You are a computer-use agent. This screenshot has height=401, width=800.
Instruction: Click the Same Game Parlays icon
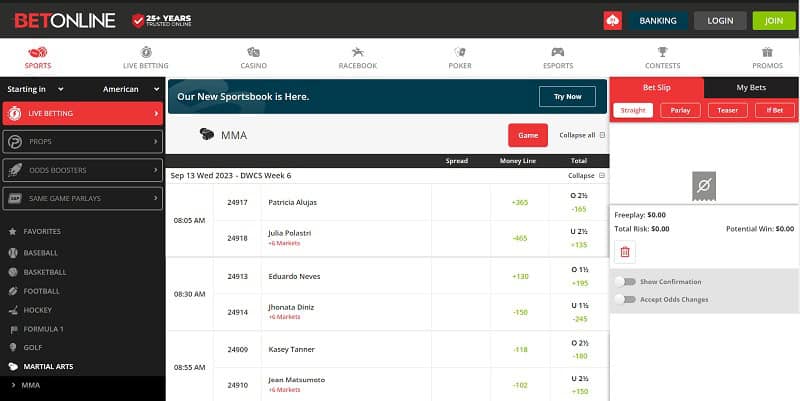click(x=15, y=198)
